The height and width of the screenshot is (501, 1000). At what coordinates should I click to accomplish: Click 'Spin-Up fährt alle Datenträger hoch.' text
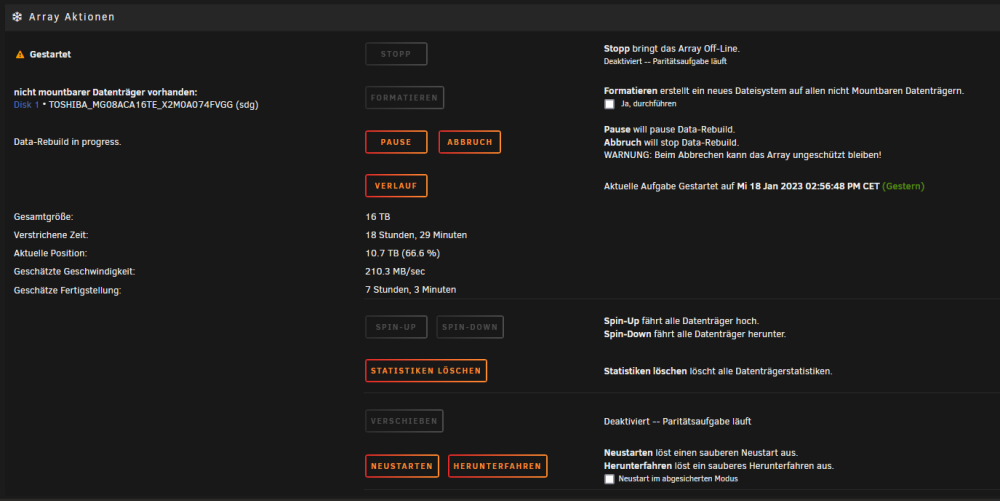[681, 321]
